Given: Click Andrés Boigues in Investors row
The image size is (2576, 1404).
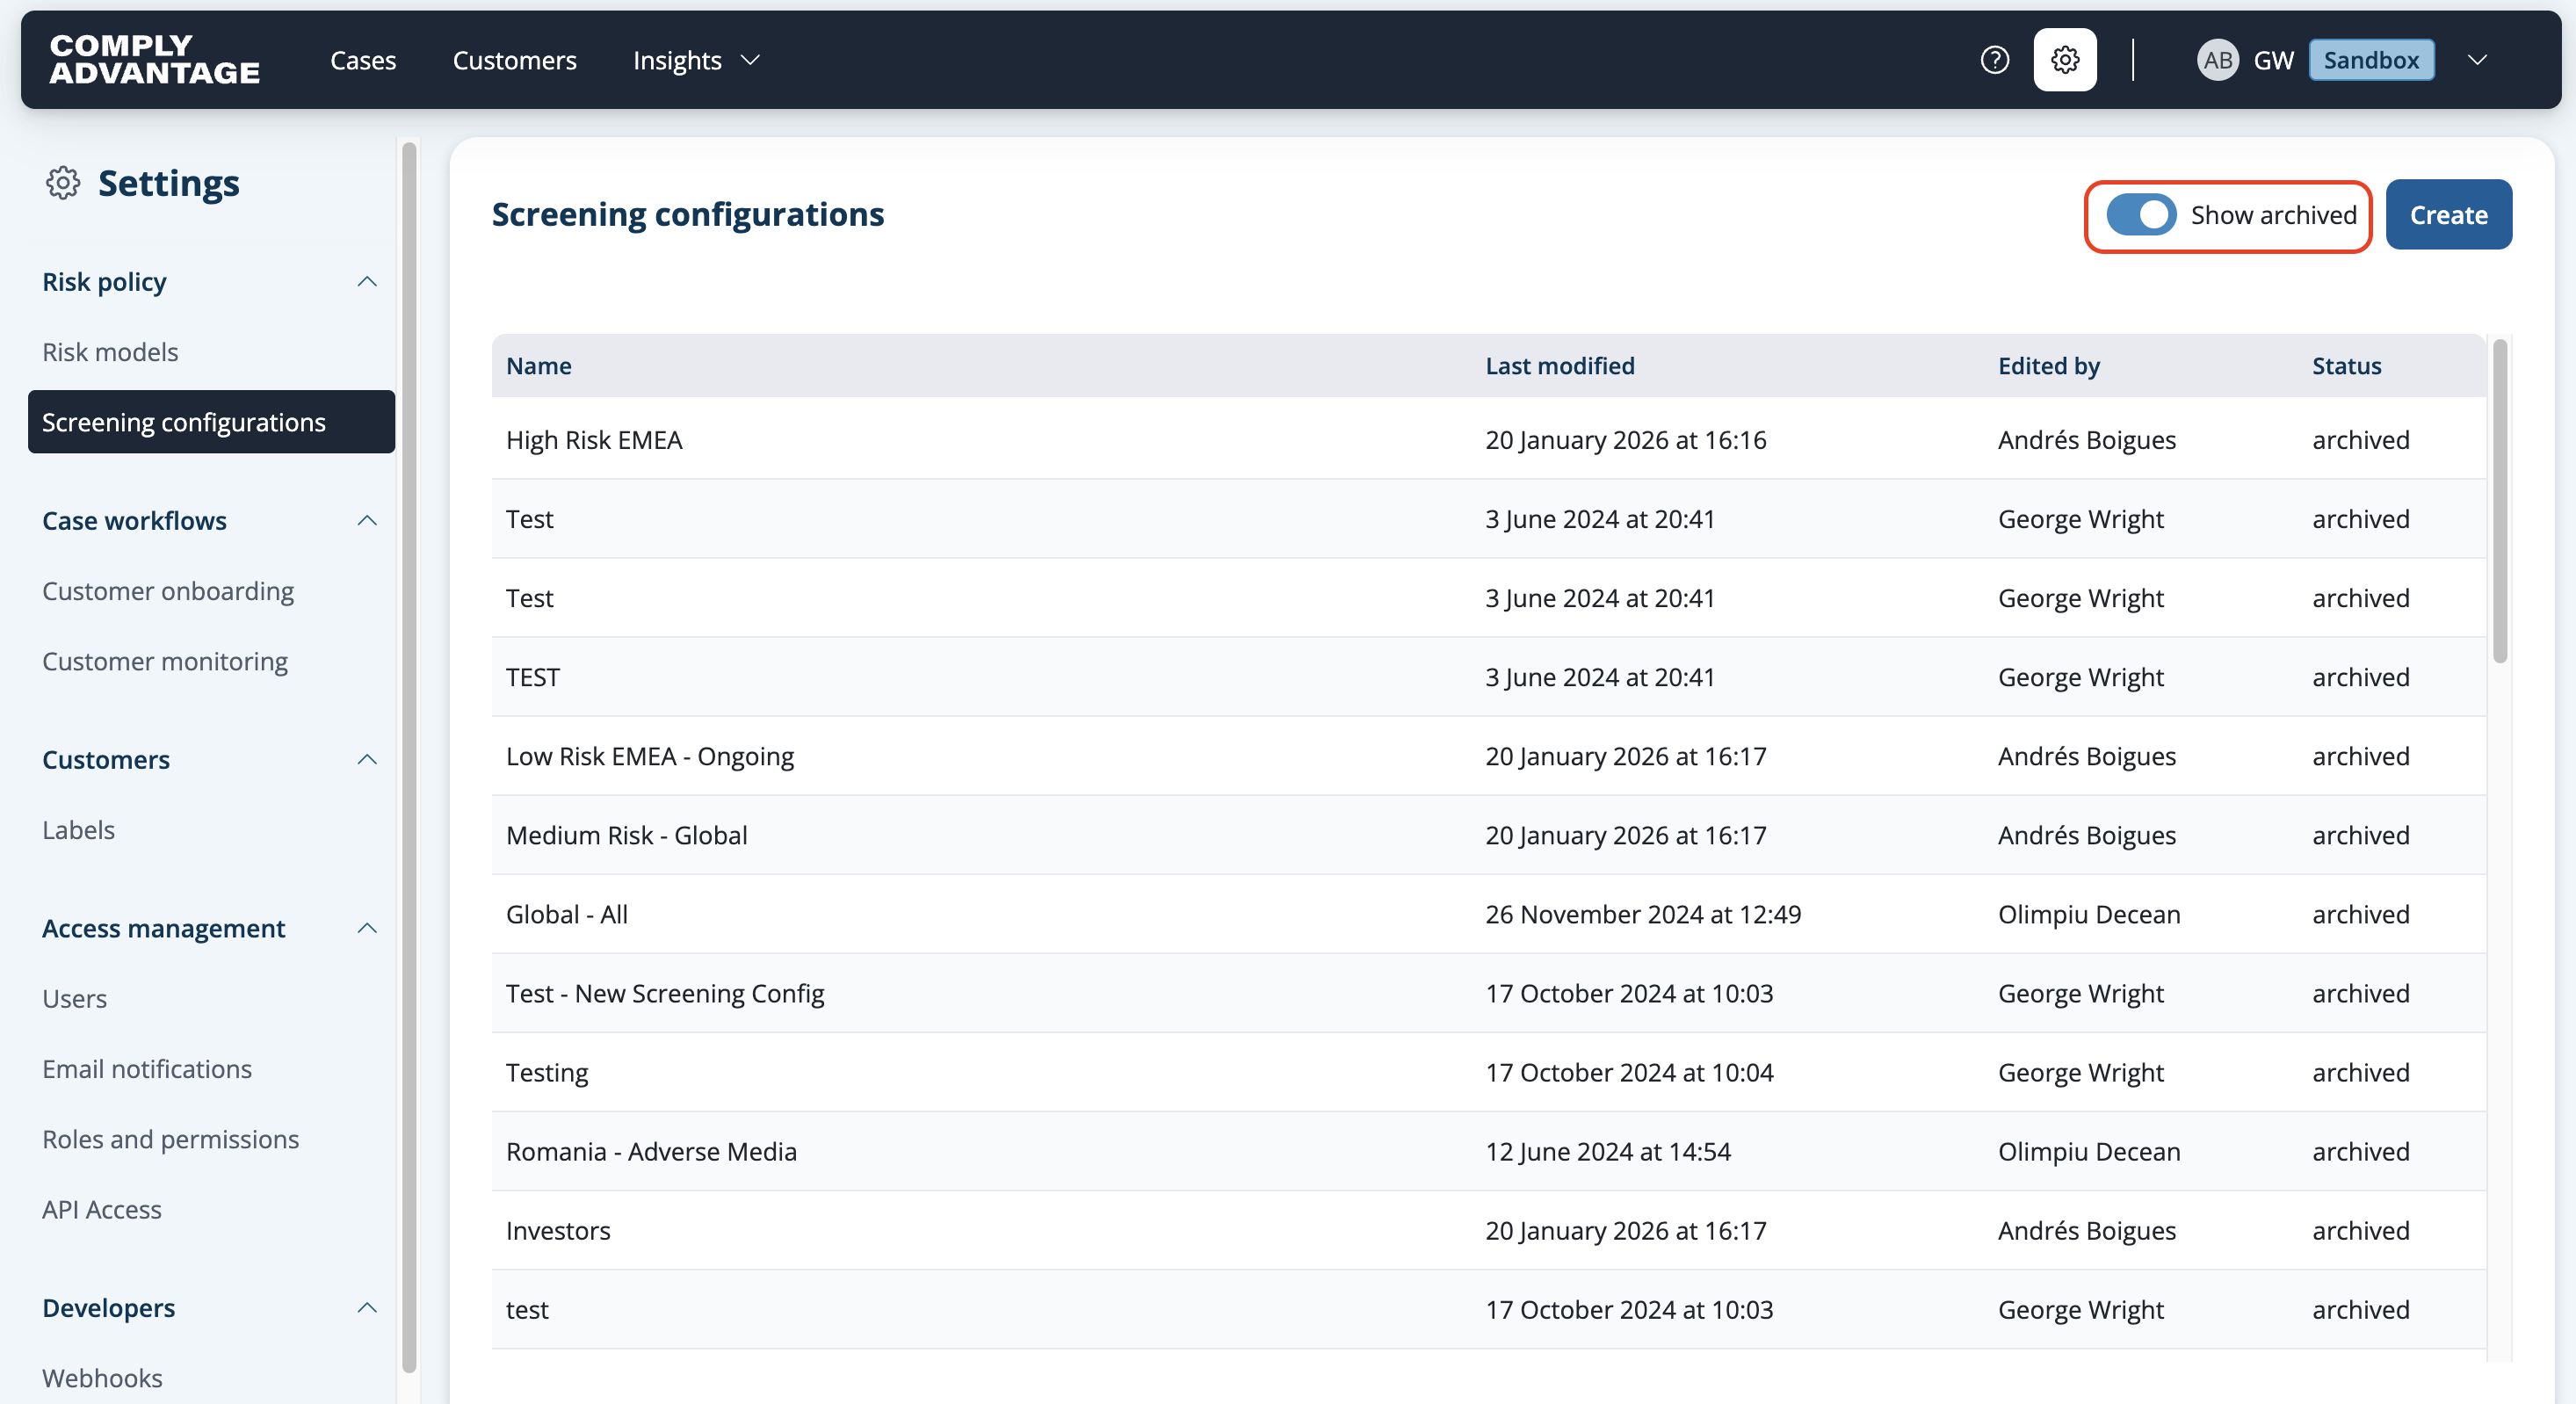Looking at the screenshot, I should tap(2087, 1230).
